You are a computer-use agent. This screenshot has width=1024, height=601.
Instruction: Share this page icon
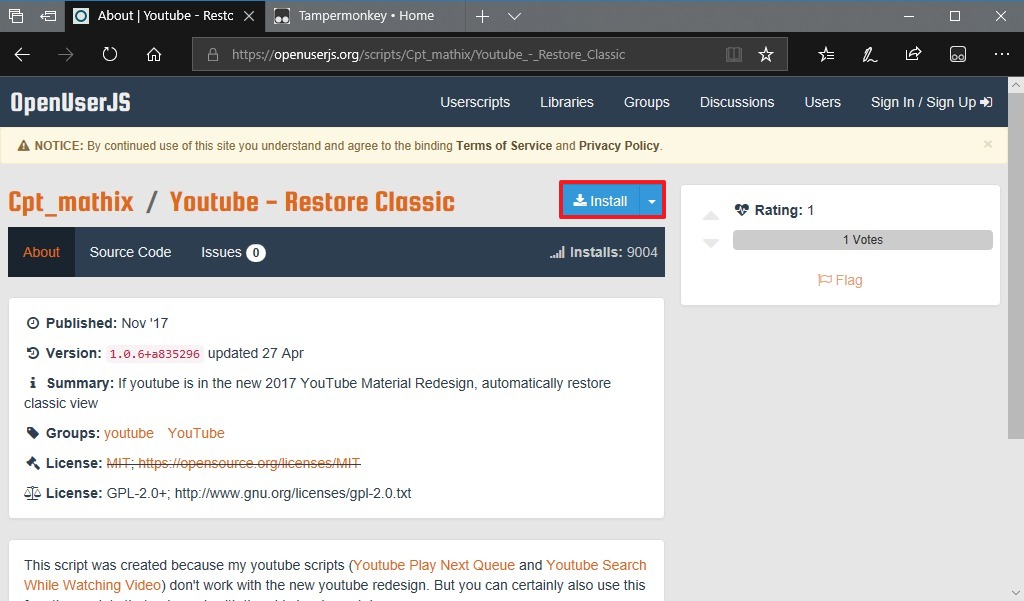click(913, 55)
